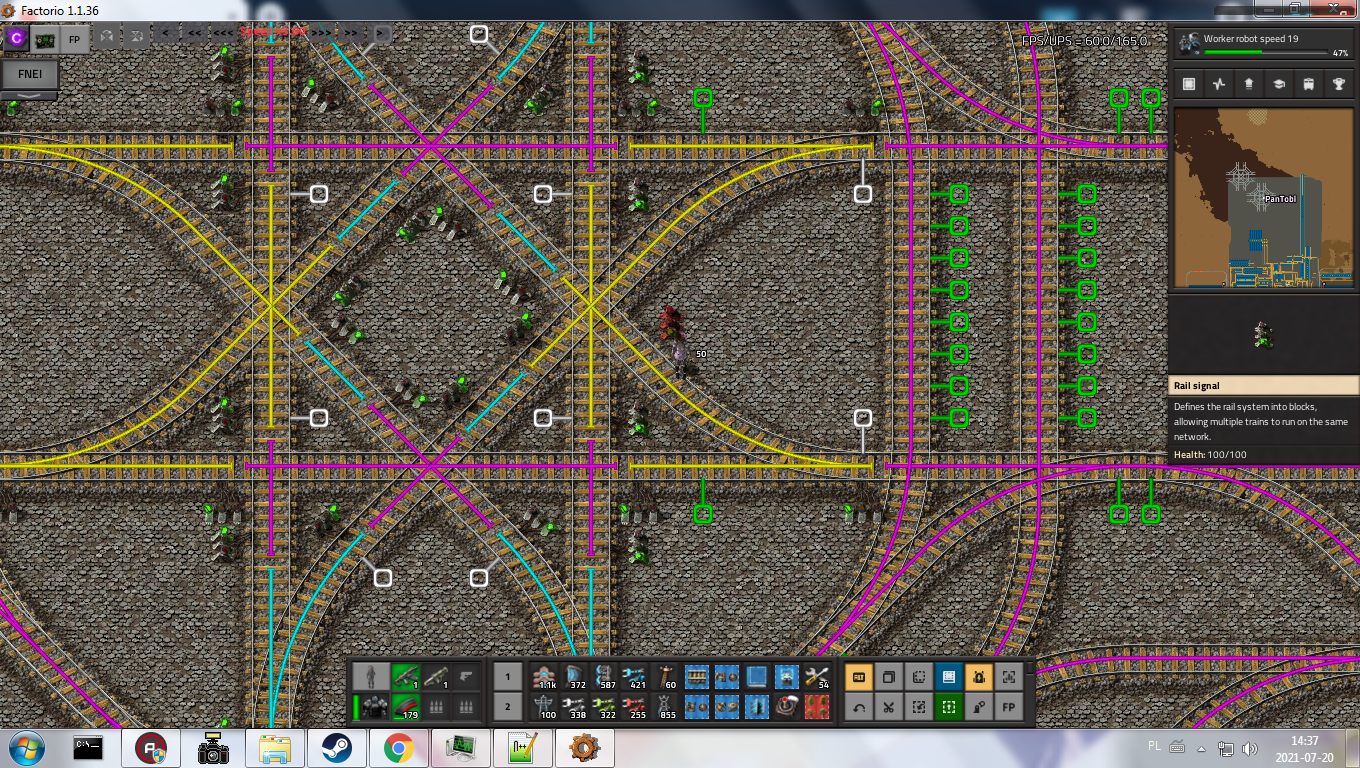Select quickbar item with count 372
Viewport: 1360px width, 768px height.
576,677
